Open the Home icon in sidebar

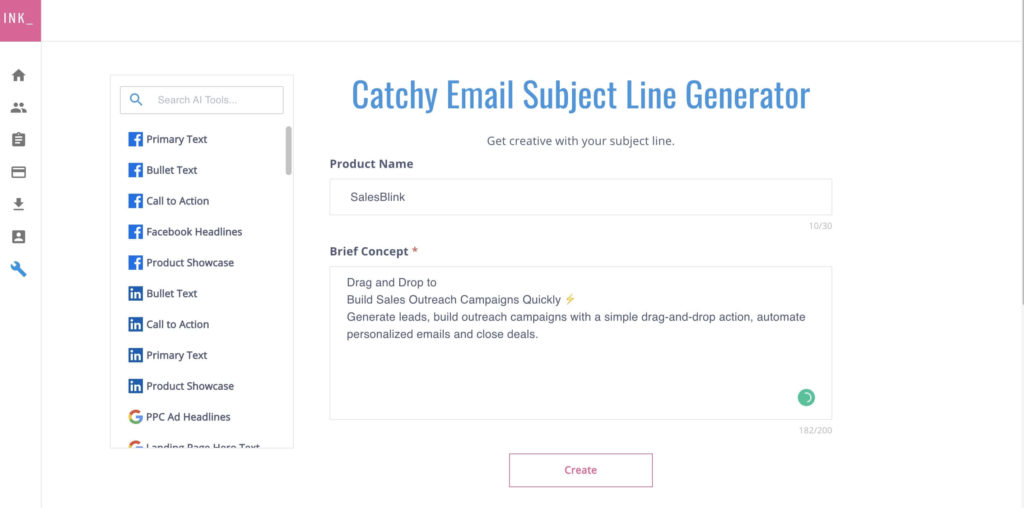(19, 75)
